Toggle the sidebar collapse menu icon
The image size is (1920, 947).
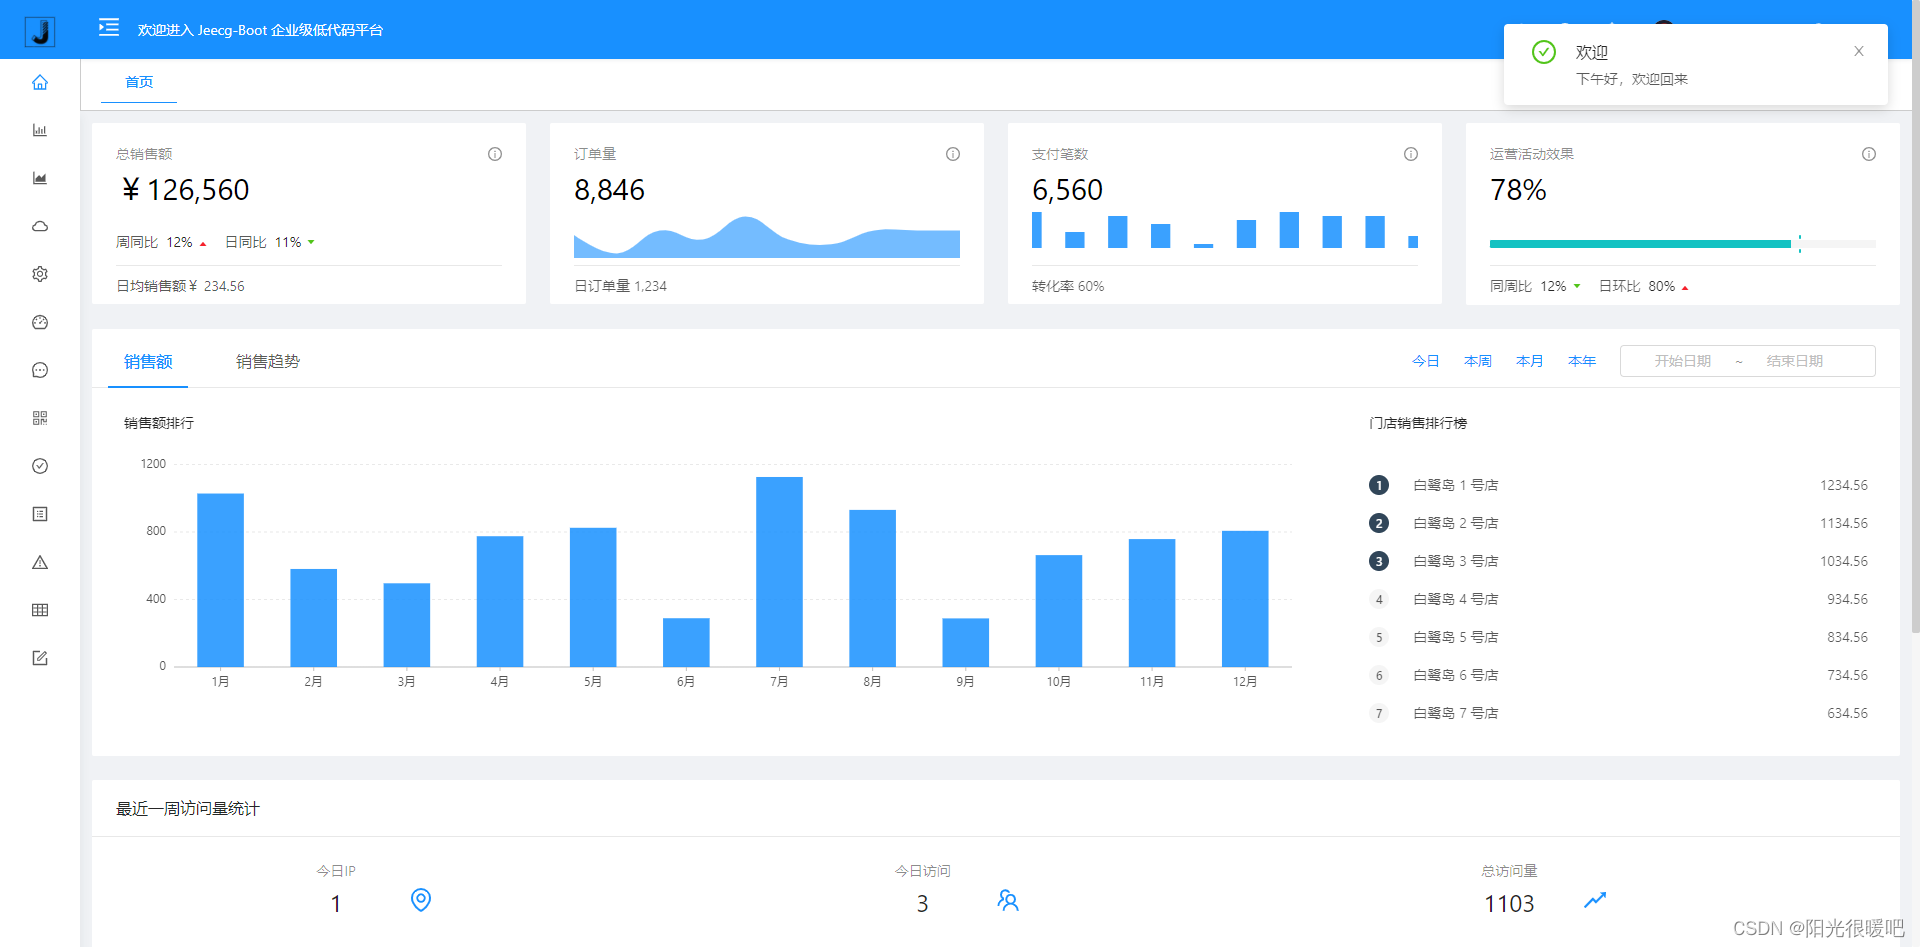(x=109, y=28)
